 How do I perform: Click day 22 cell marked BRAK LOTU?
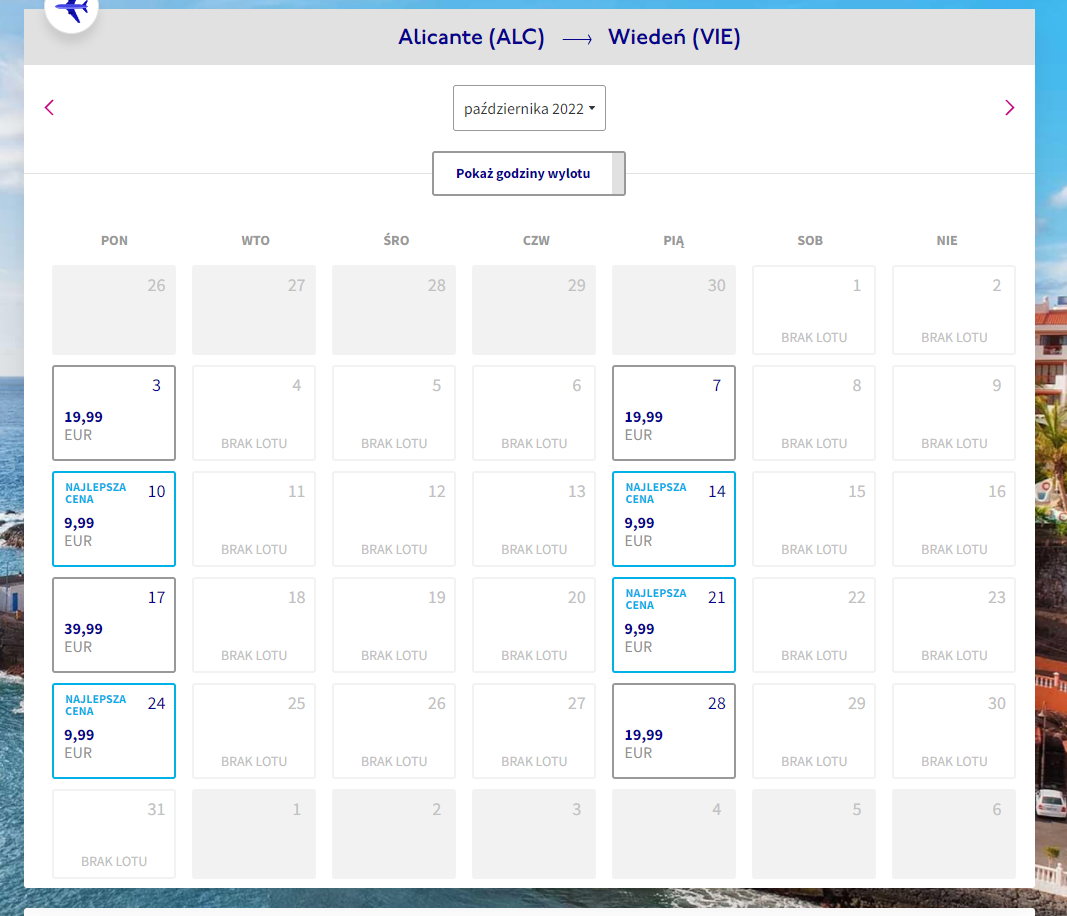[814, 625]
